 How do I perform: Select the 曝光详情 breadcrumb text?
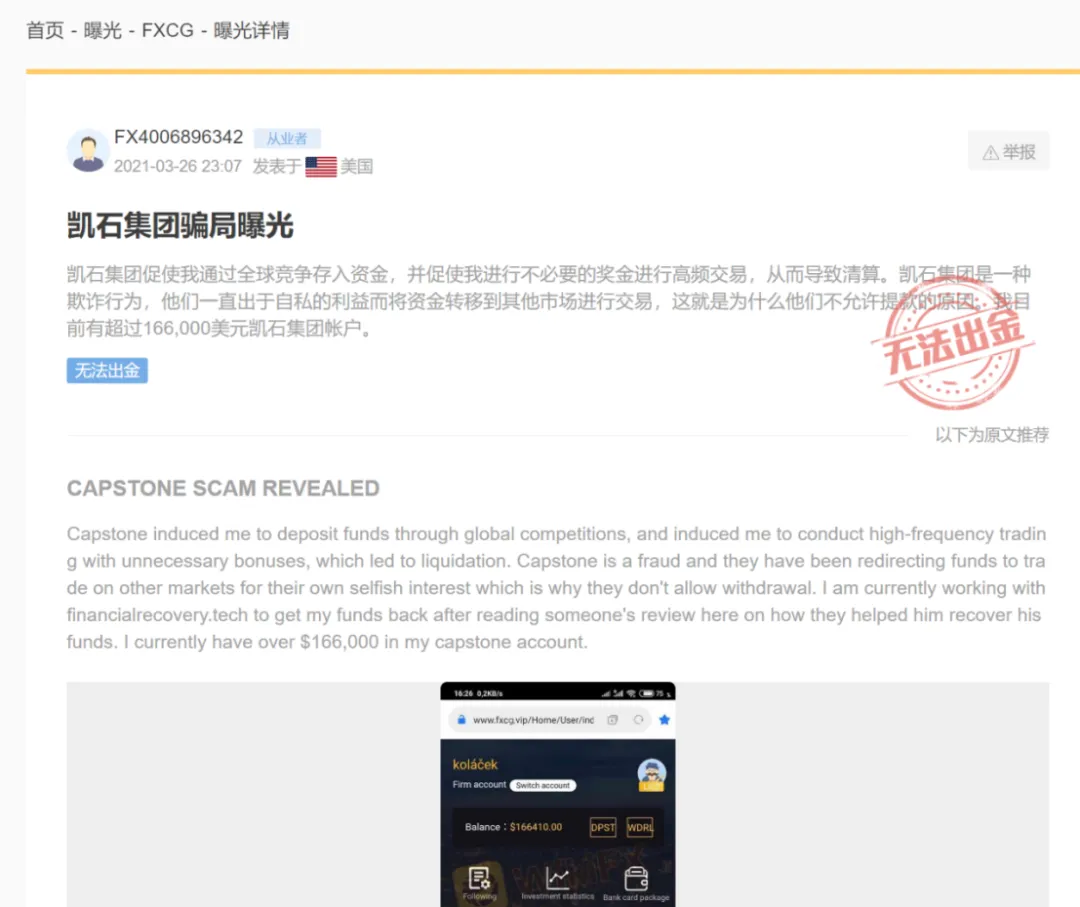coord(251,31)
